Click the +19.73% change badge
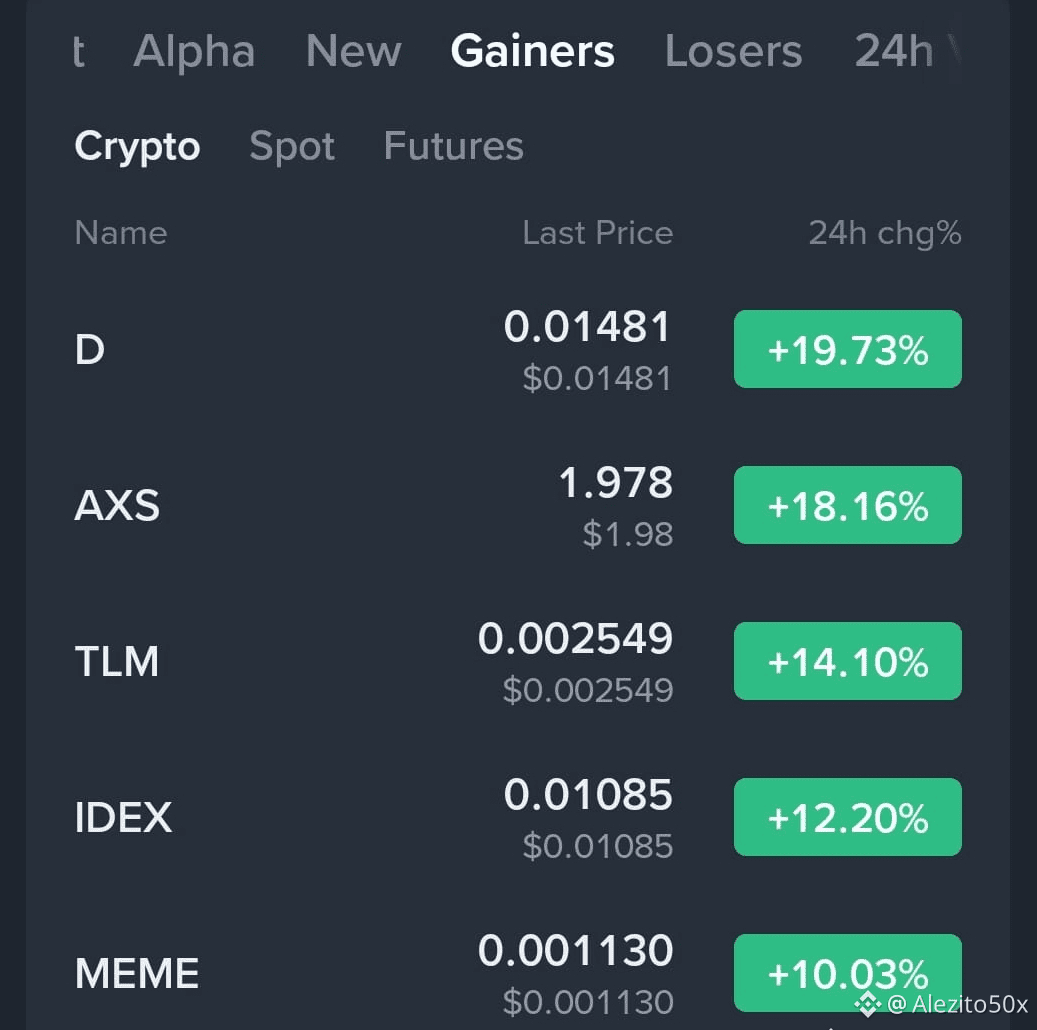Viewport: 1037px width, 1030px height. pos(847,350)
